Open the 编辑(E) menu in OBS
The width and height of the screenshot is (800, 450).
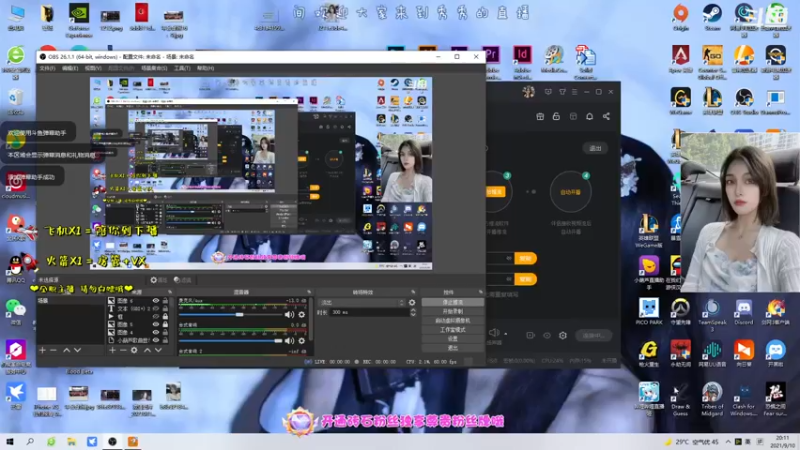tap(70, 68)
